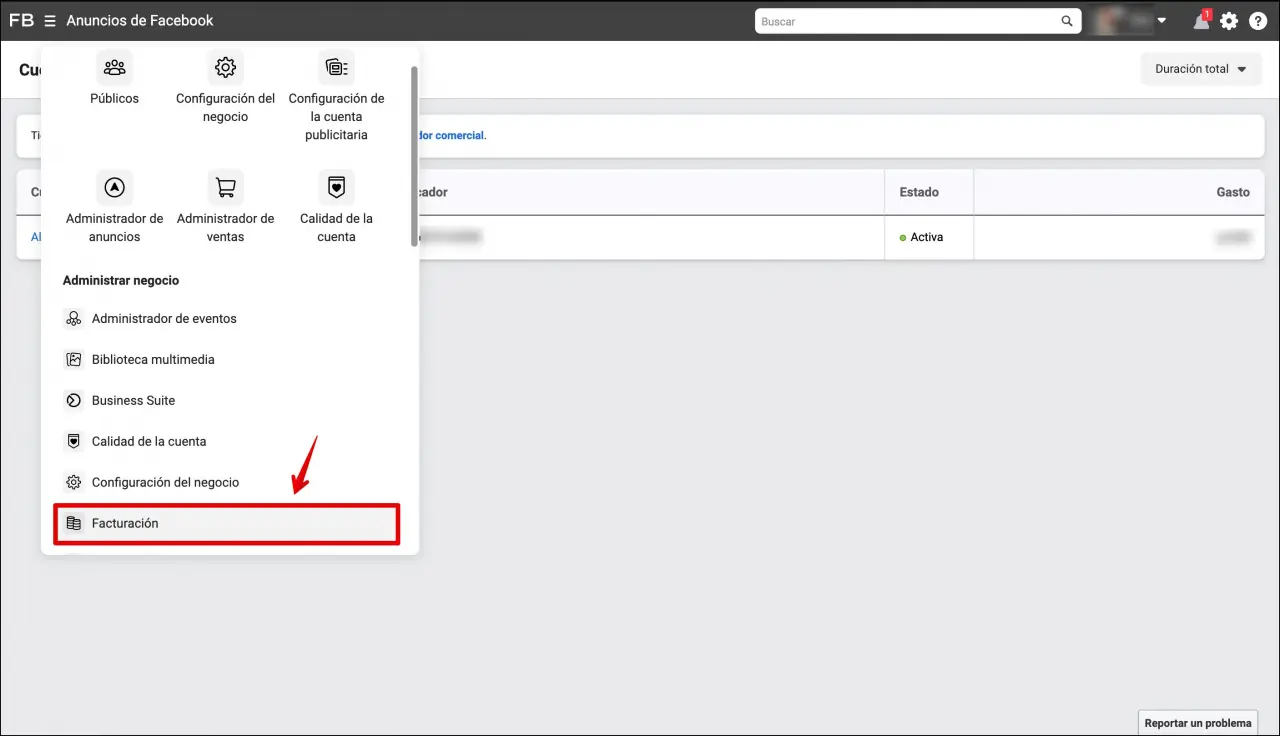This screenshot has width=1280, height=736.
Task: Click Configuración del negocio list gear icon
Action: coord(73,483)
